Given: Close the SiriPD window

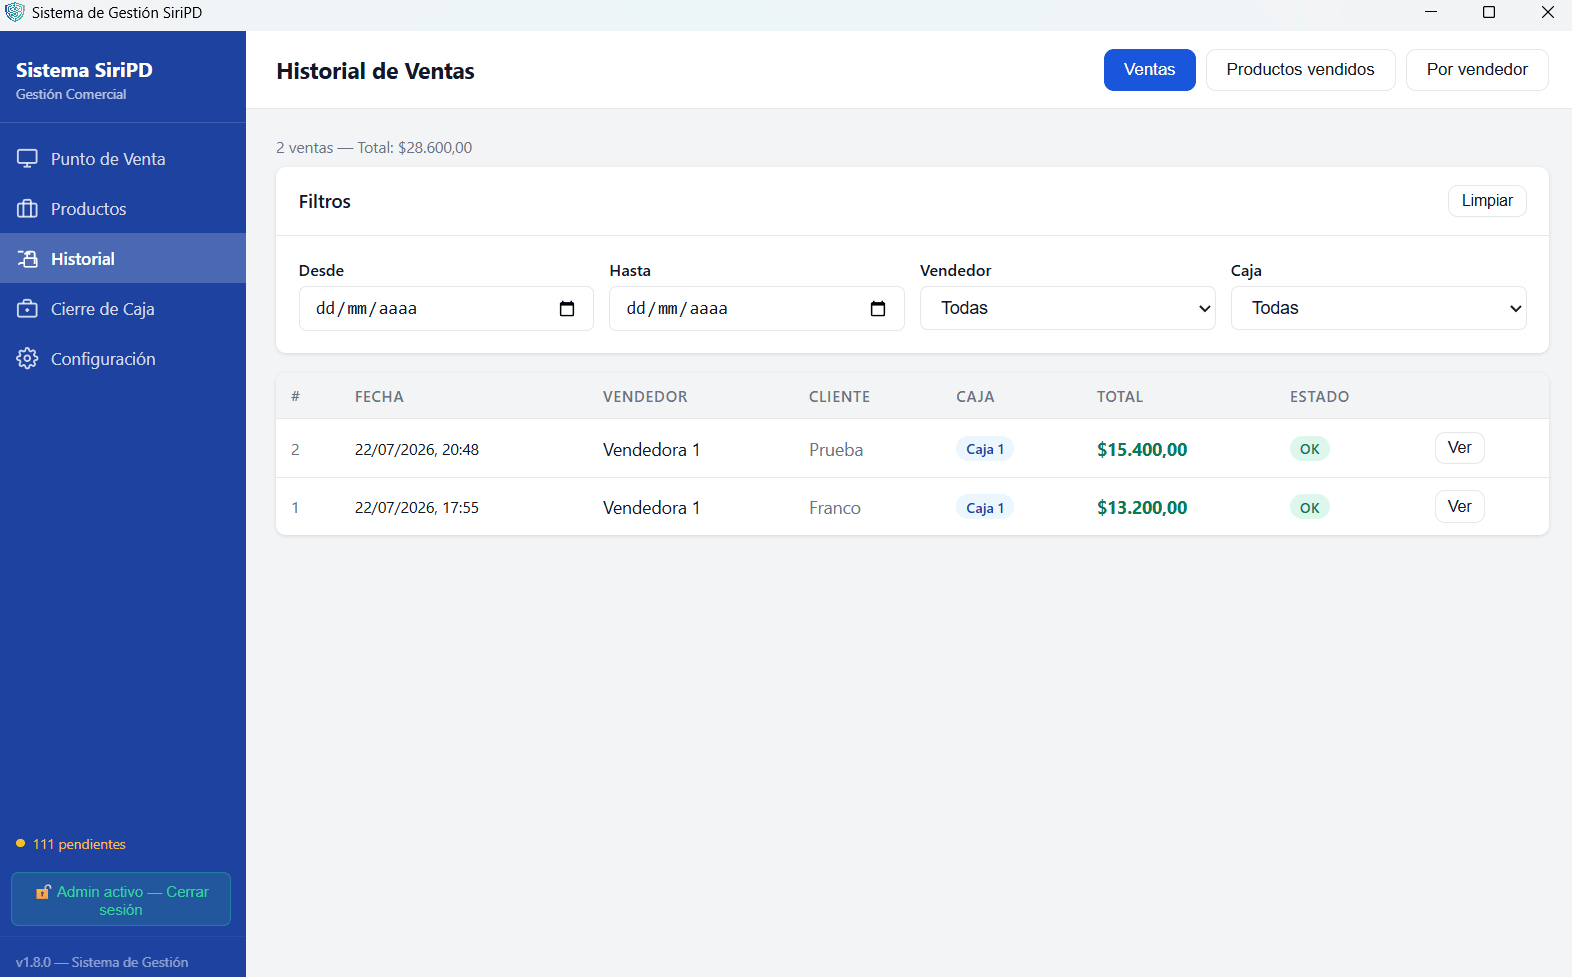Looking at the screenshot, I should tap(1547, 12).
